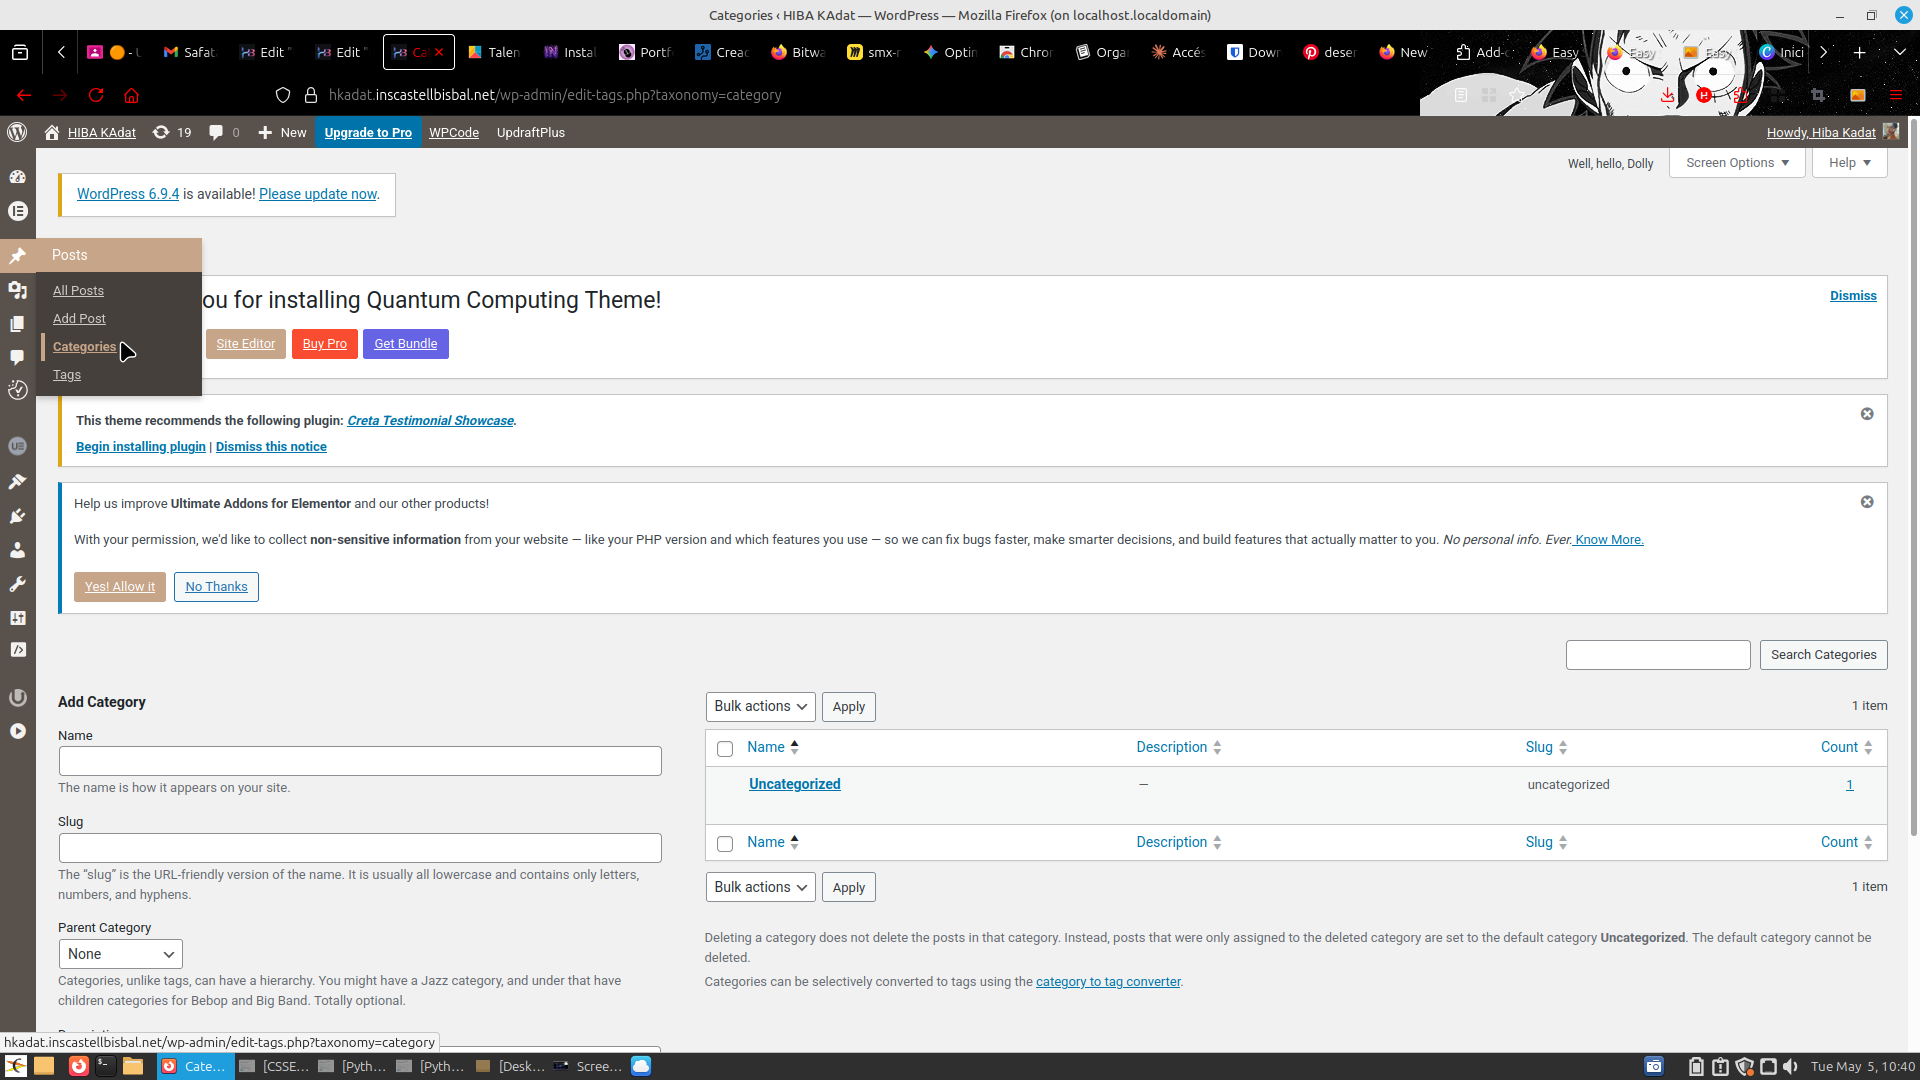
Task: Click New in the admin bar
Action: pyautogui.click(x=282, y=132)
